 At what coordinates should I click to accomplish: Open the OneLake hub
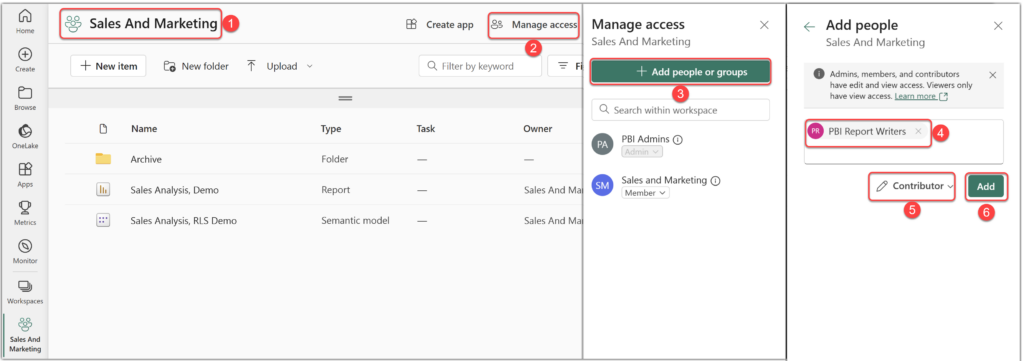click(x=25, y=136)
